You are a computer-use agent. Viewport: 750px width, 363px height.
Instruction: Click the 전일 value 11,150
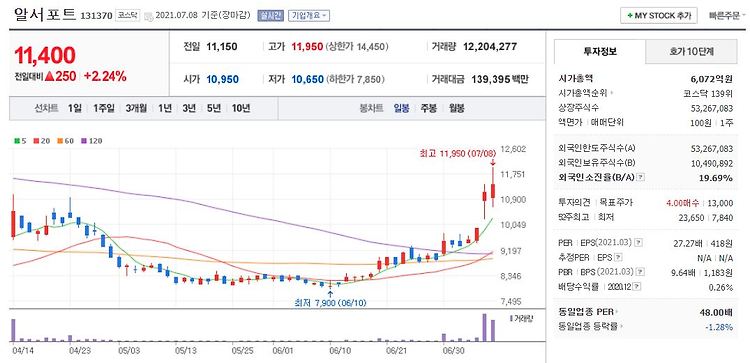coord(222,47)
